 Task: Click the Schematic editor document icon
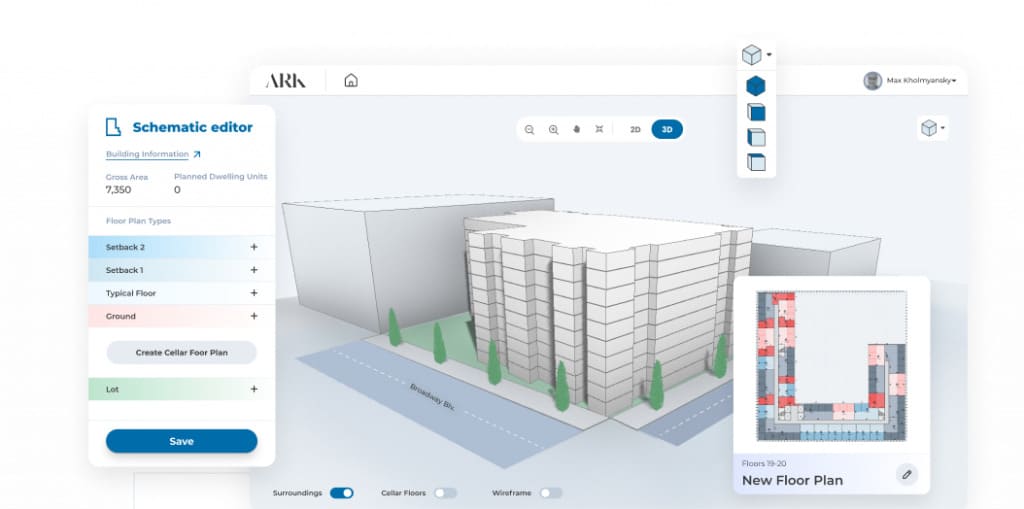114,127
